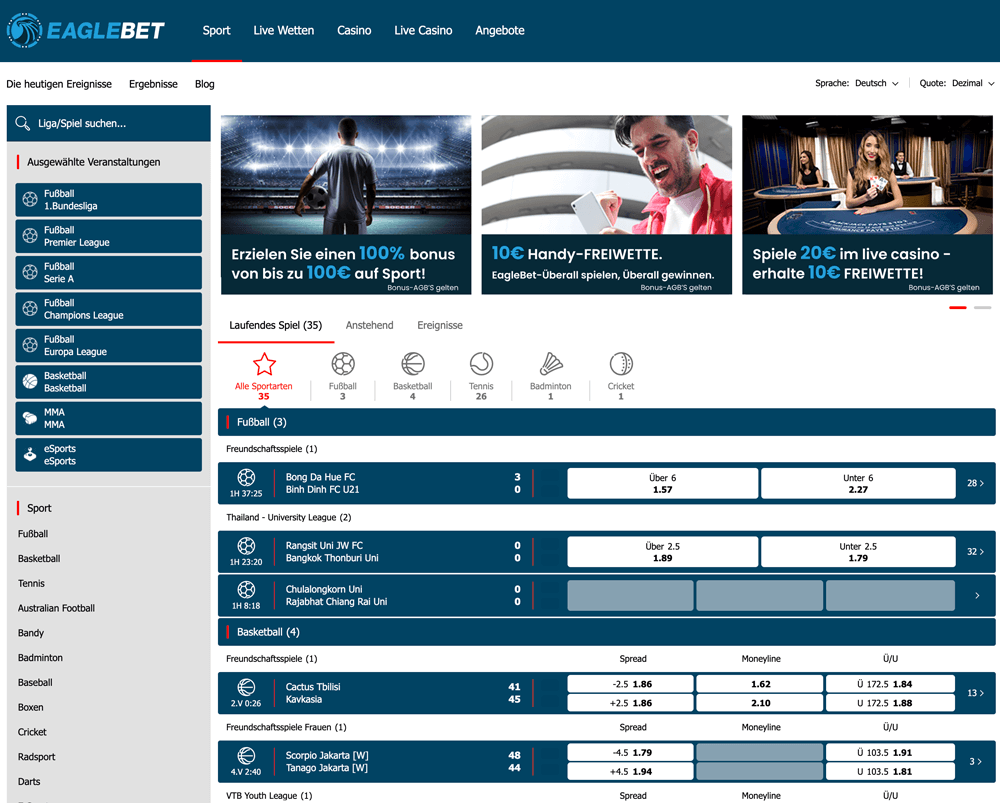Viewport: 1000px width, 803px height.
Task: Expand 32 more markets for Rangsit Uni
Action: (x=975, y=551)
